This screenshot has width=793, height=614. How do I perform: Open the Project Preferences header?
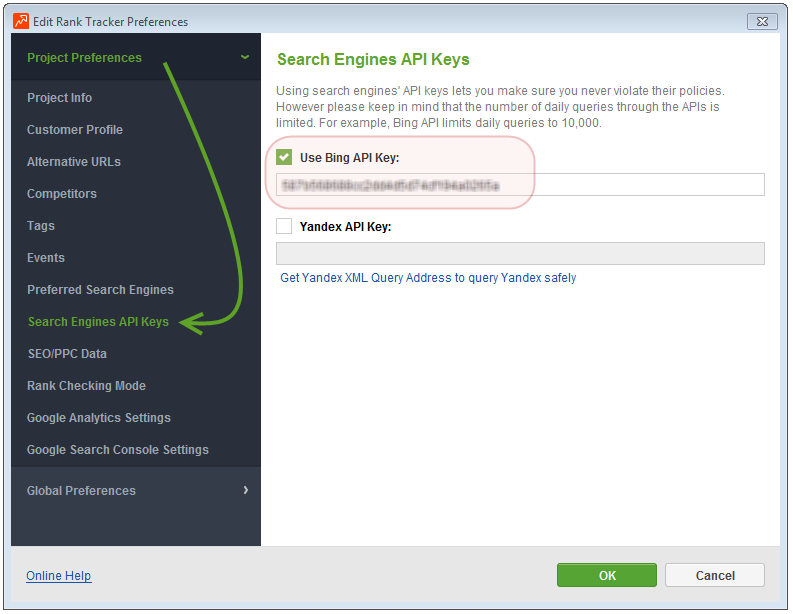tap(84, 58)
